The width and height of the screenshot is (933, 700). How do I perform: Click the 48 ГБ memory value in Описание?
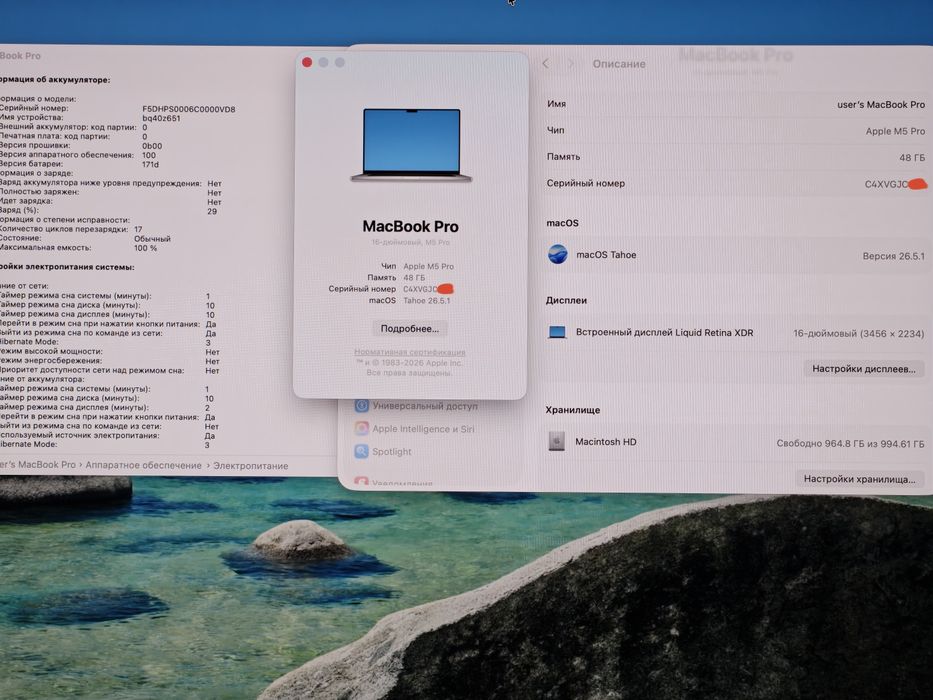coord(912,158)
